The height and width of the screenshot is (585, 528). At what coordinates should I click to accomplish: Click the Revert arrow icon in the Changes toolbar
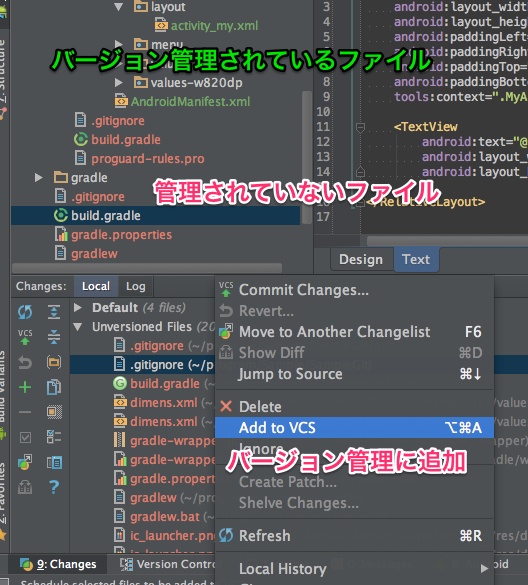click(25, 362)
